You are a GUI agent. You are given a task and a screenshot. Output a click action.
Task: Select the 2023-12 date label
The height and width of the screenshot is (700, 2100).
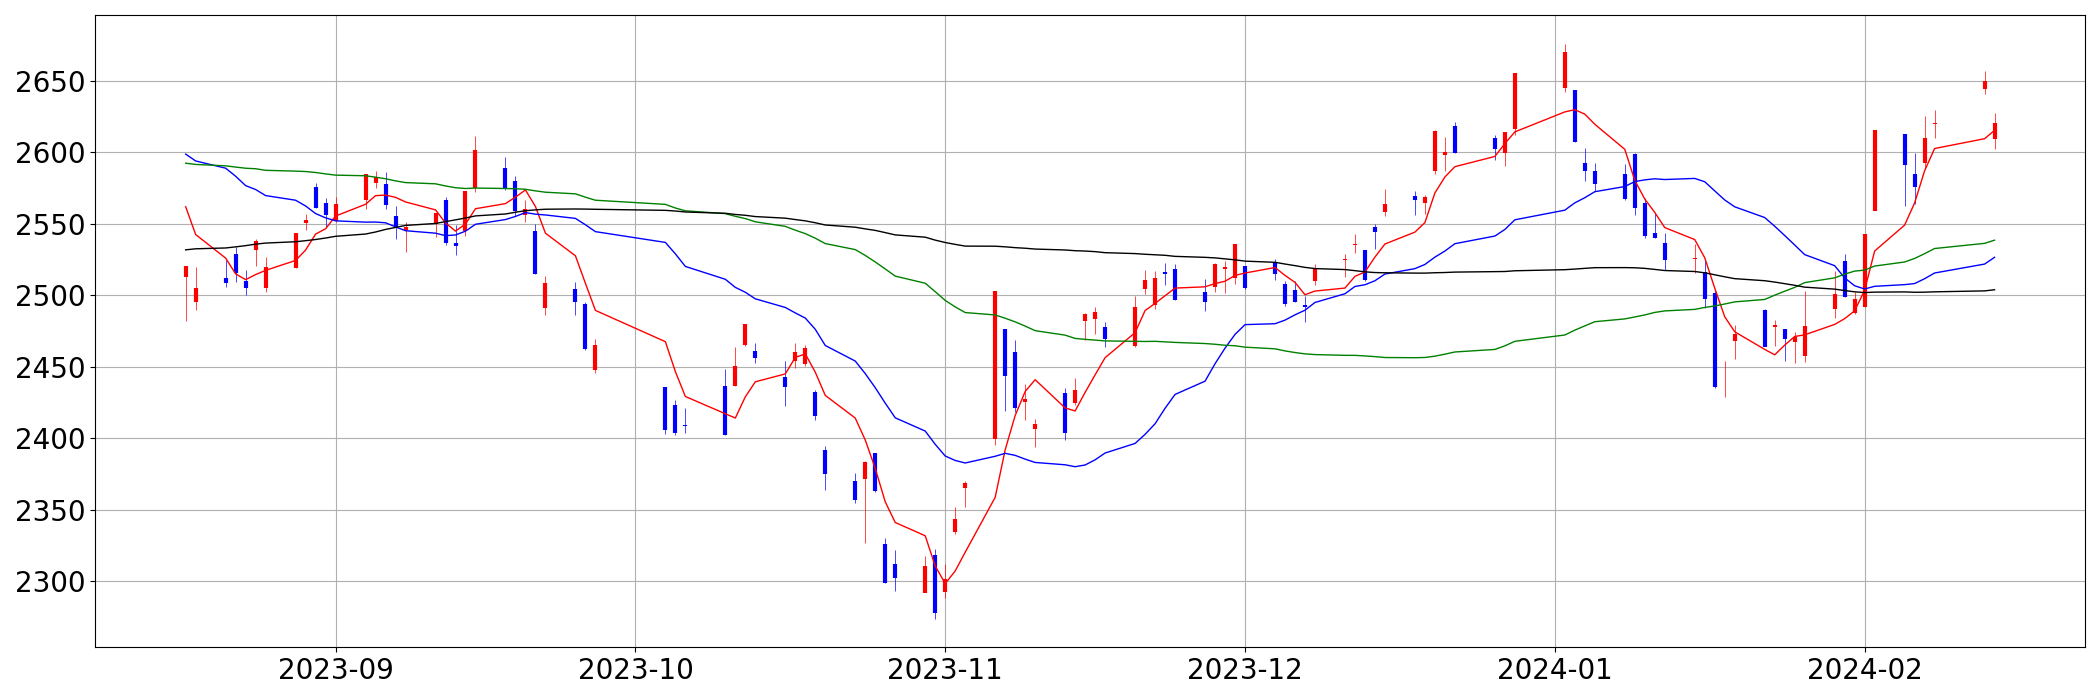[x=1245, y=670]
